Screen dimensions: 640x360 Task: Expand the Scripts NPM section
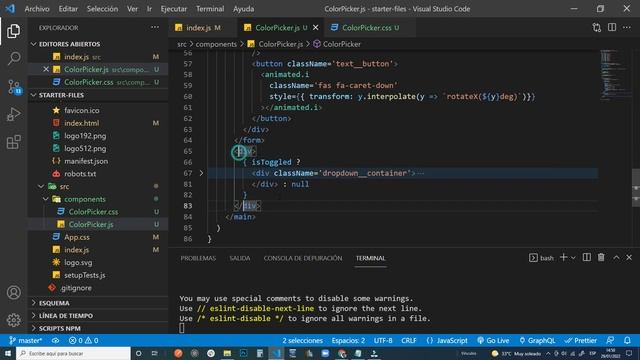click(x=98, y=328)
